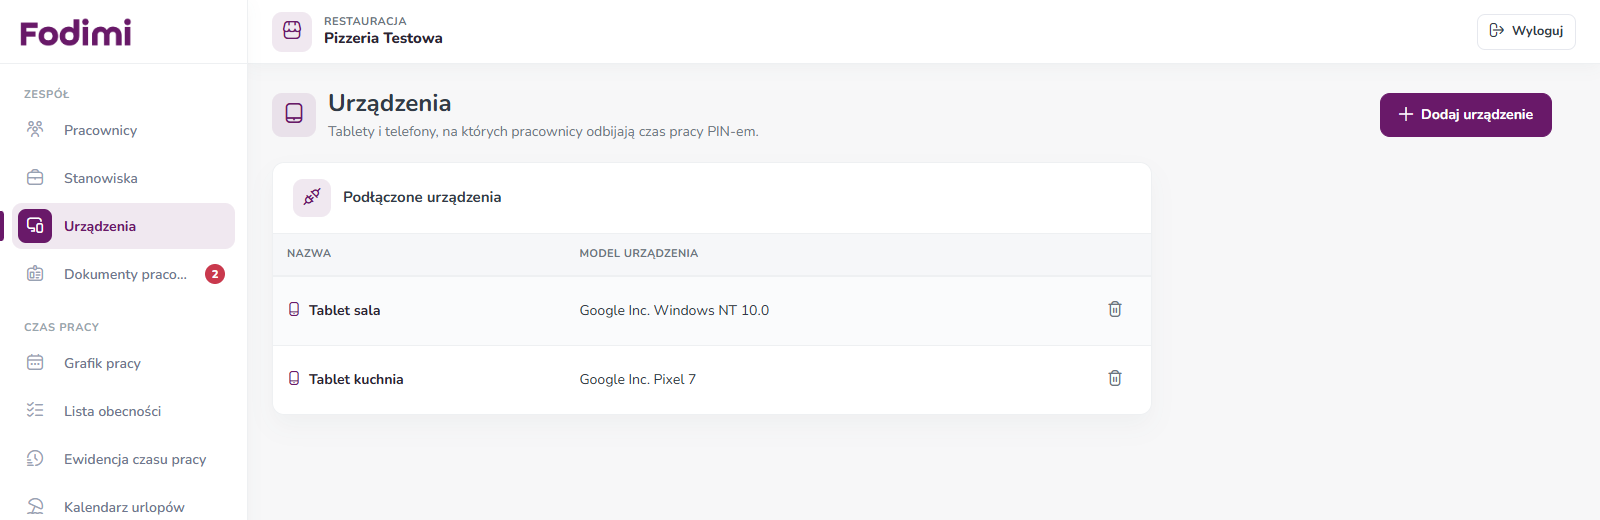1600x520 pixels.
Task: Click Google Inc. Pixel 7 cell
Action: tap(638, 379)
